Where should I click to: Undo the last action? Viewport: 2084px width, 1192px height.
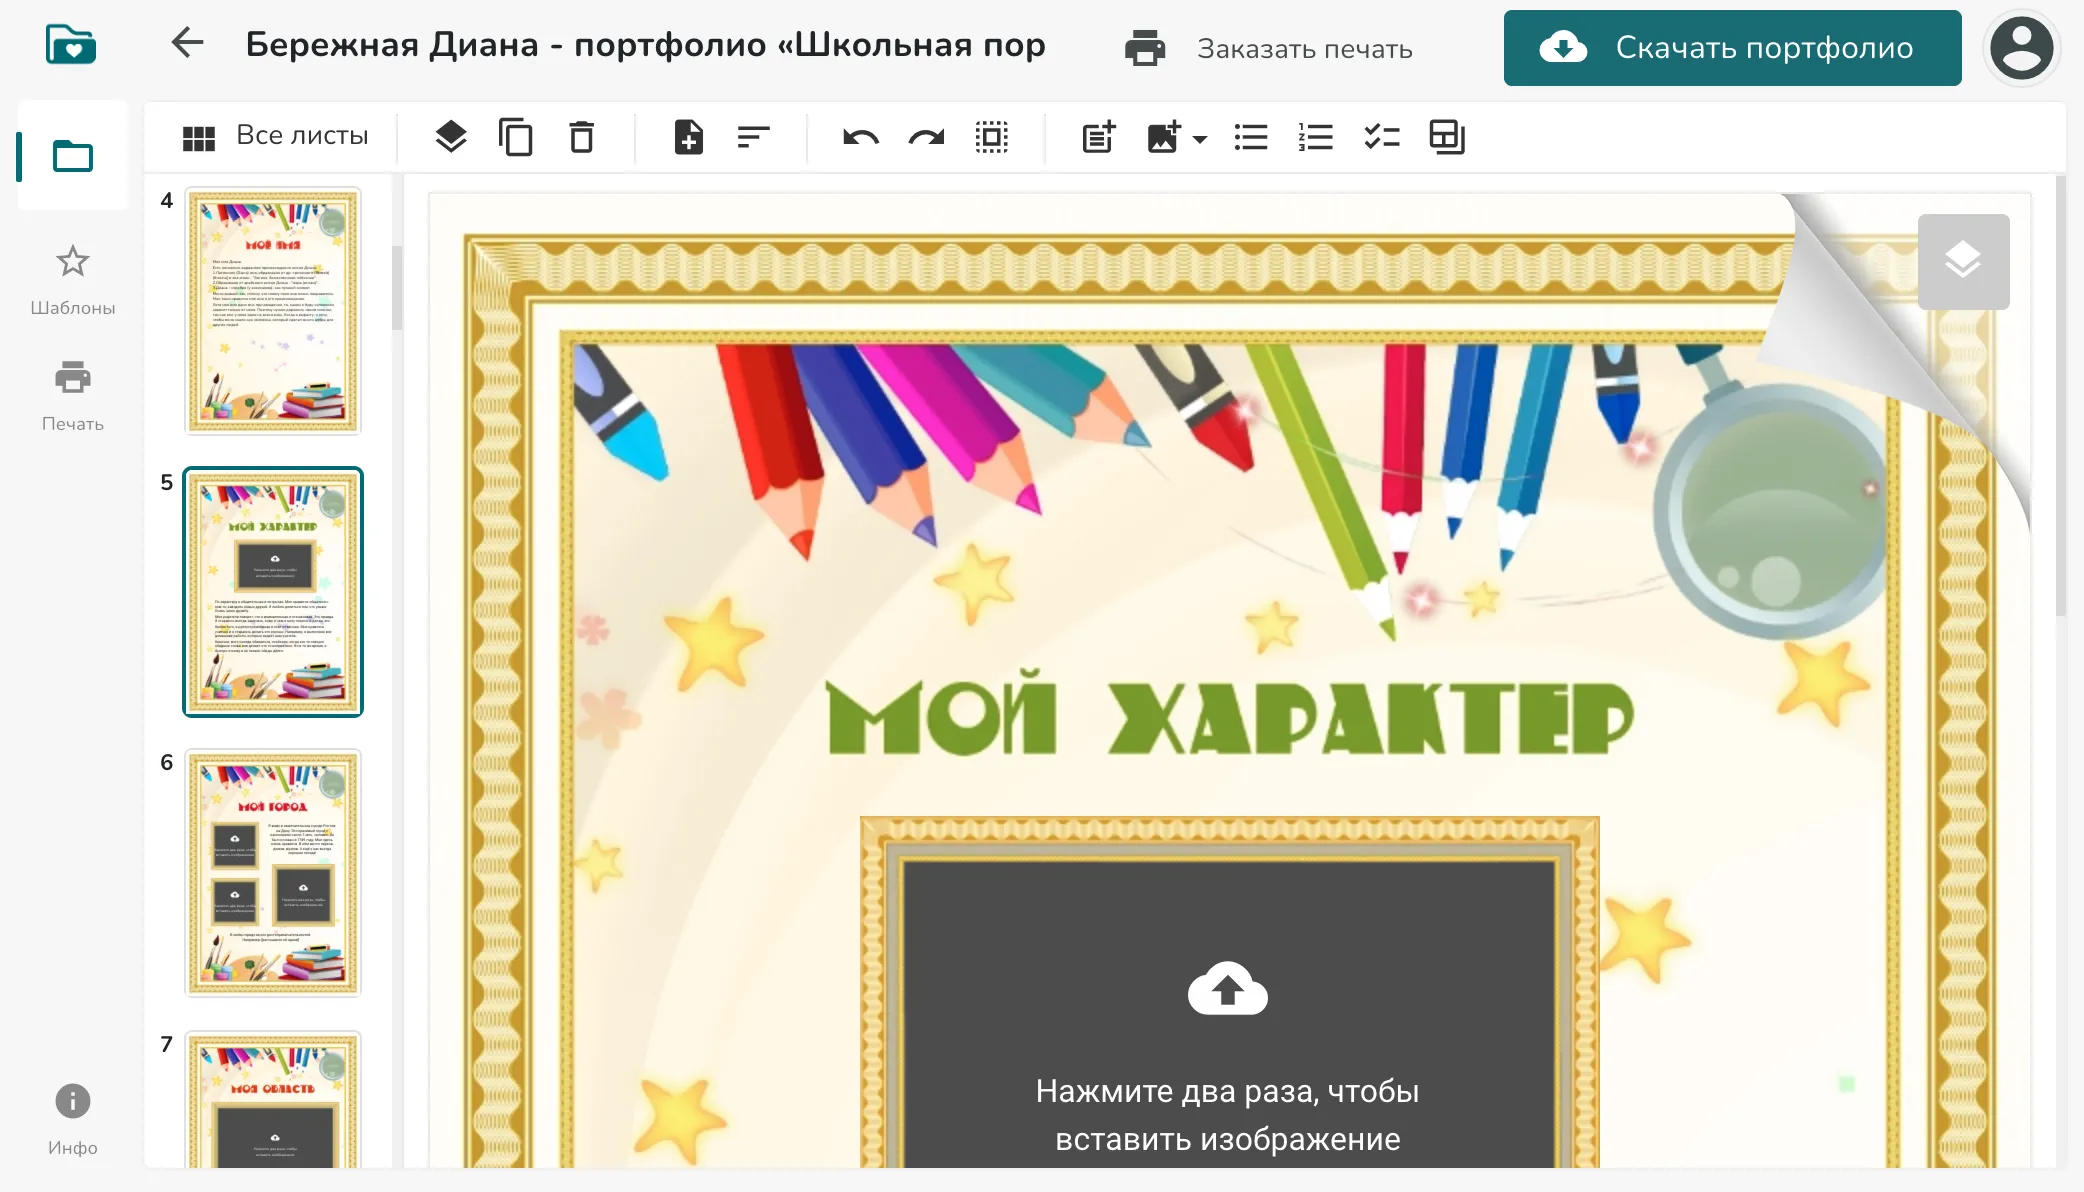(x=861, y=137)
